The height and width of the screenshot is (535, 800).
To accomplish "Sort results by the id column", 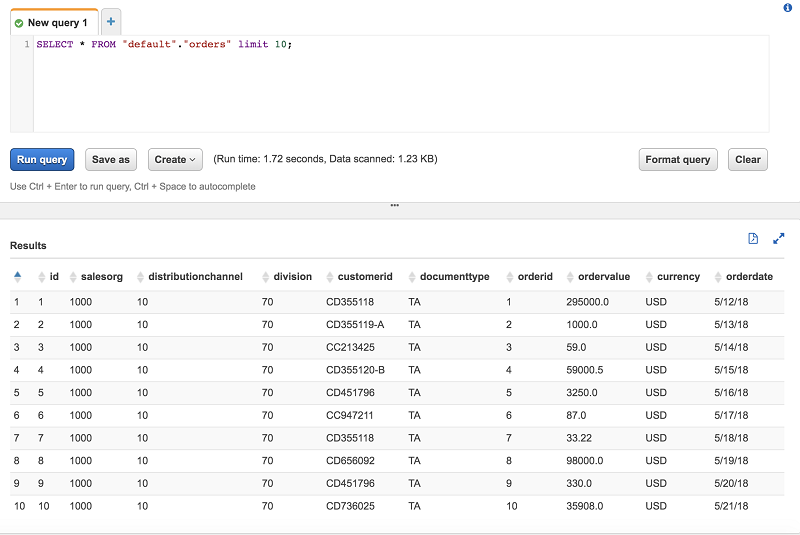I will [x=54, y=277].
